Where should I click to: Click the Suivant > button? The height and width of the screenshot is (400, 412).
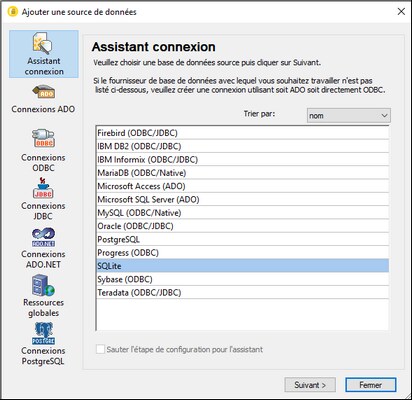pyautogui.click(x=310, y=385)
